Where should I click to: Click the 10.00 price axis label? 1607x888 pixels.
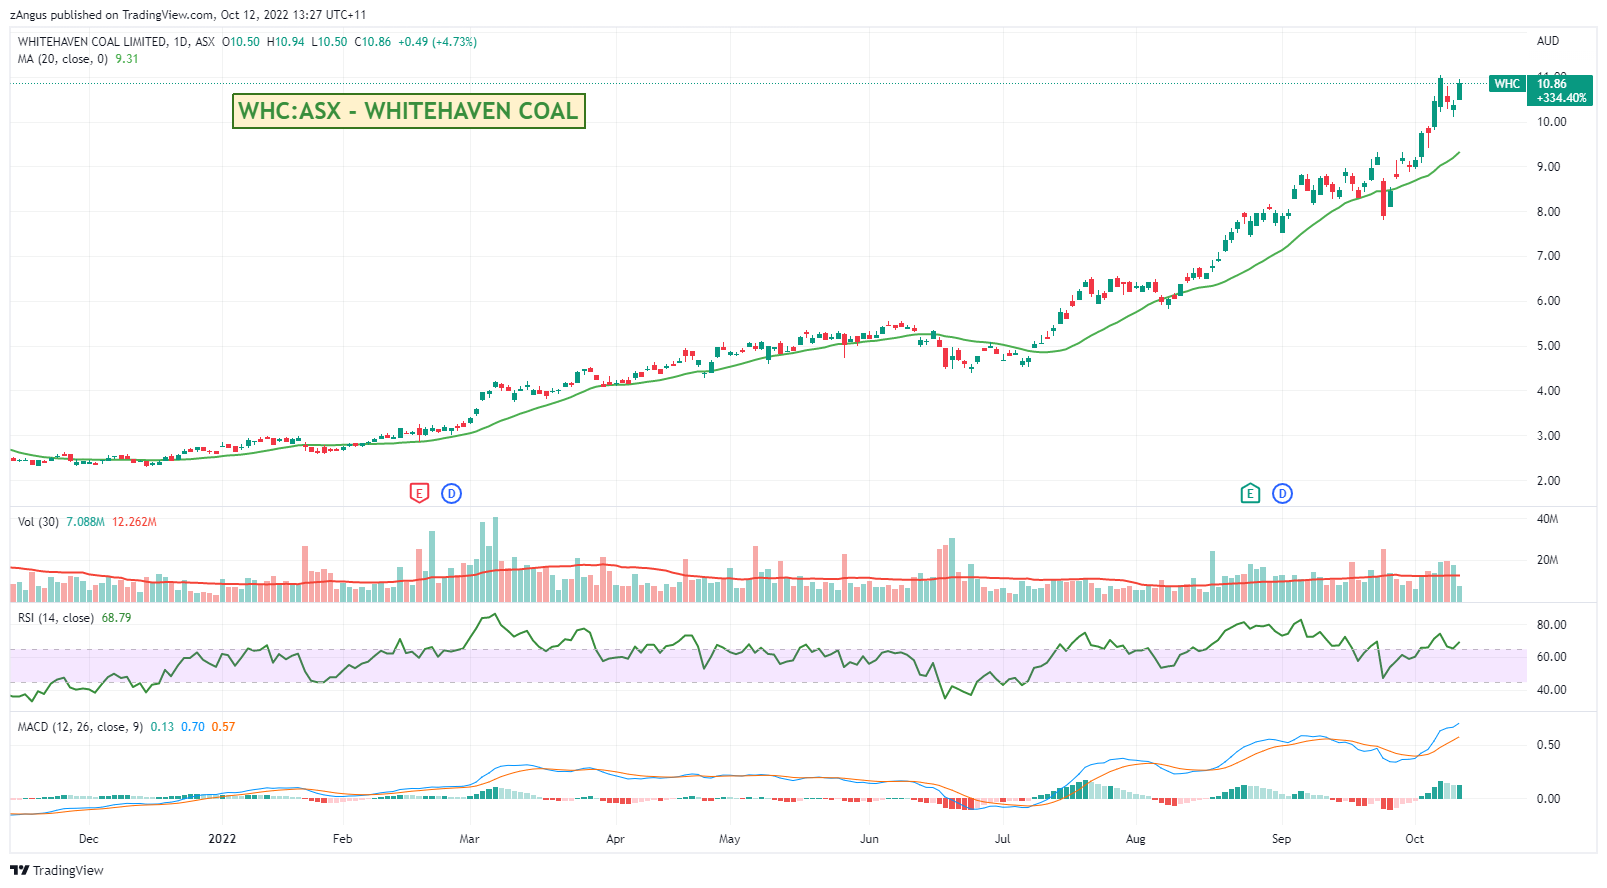tap(1552, 122)
